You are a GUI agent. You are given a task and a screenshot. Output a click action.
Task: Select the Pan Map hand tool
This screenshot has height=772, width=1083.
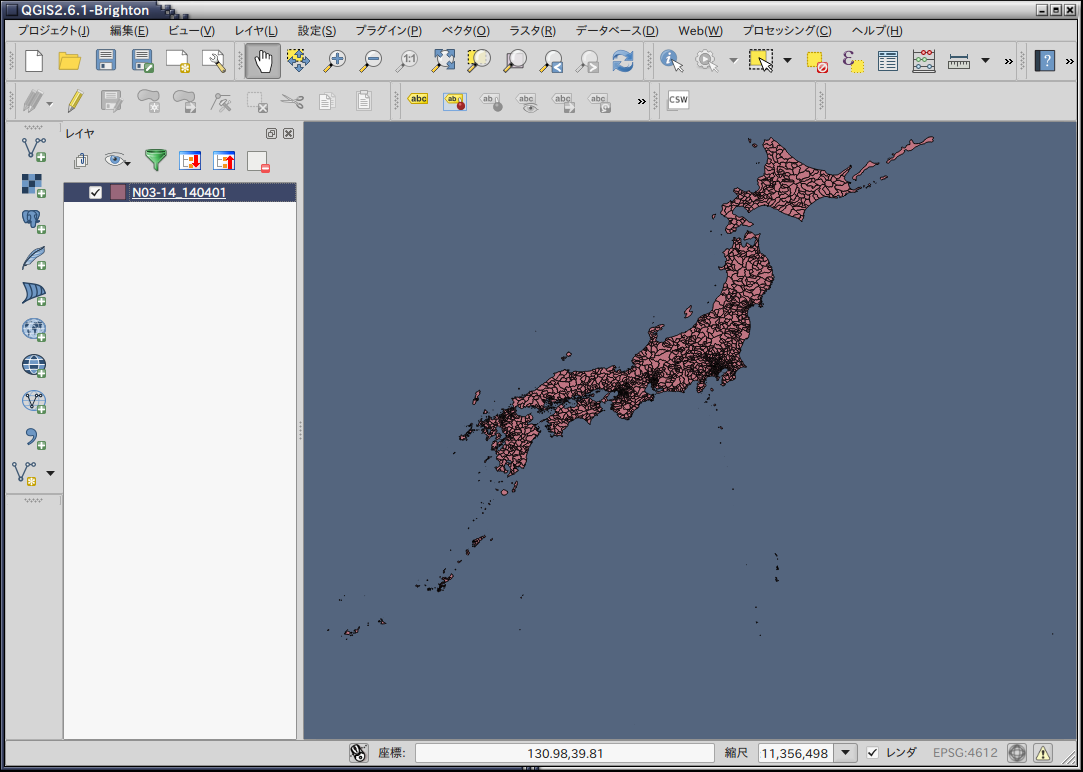click(263, 61)
